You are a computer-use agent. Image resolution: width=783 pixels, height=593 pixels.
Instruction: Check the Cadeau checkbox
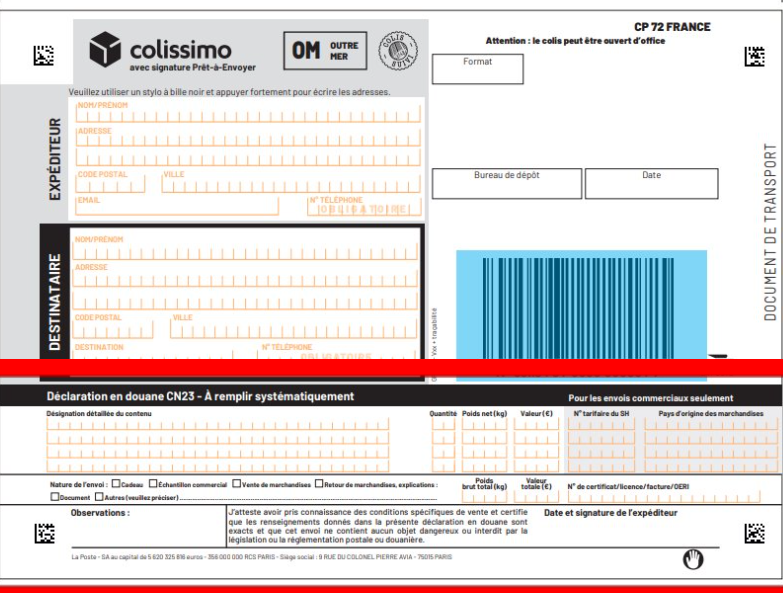(x=116, y=484)
